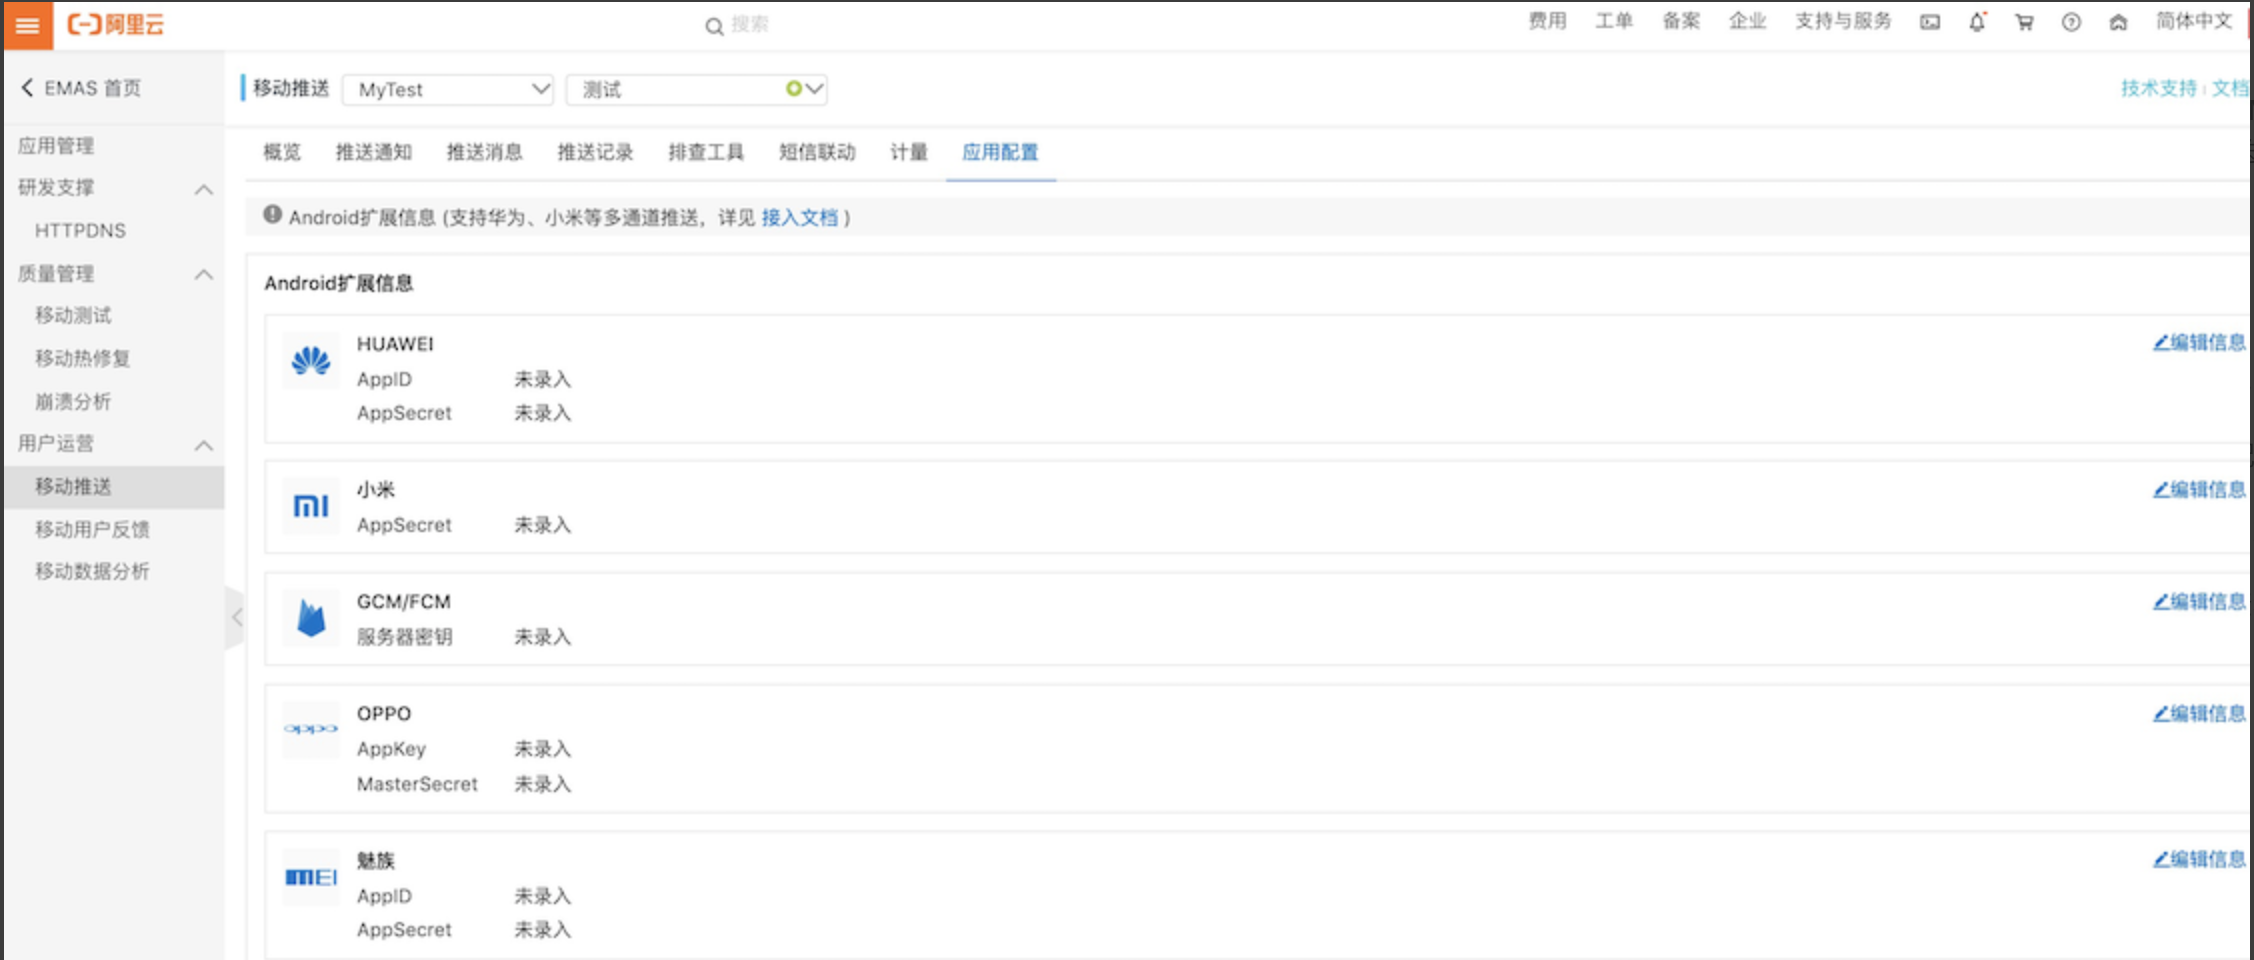Viewport: 2254px width, 960px height.
Task: Switch to the 计量 tab
Action: (x=909, y=152)
